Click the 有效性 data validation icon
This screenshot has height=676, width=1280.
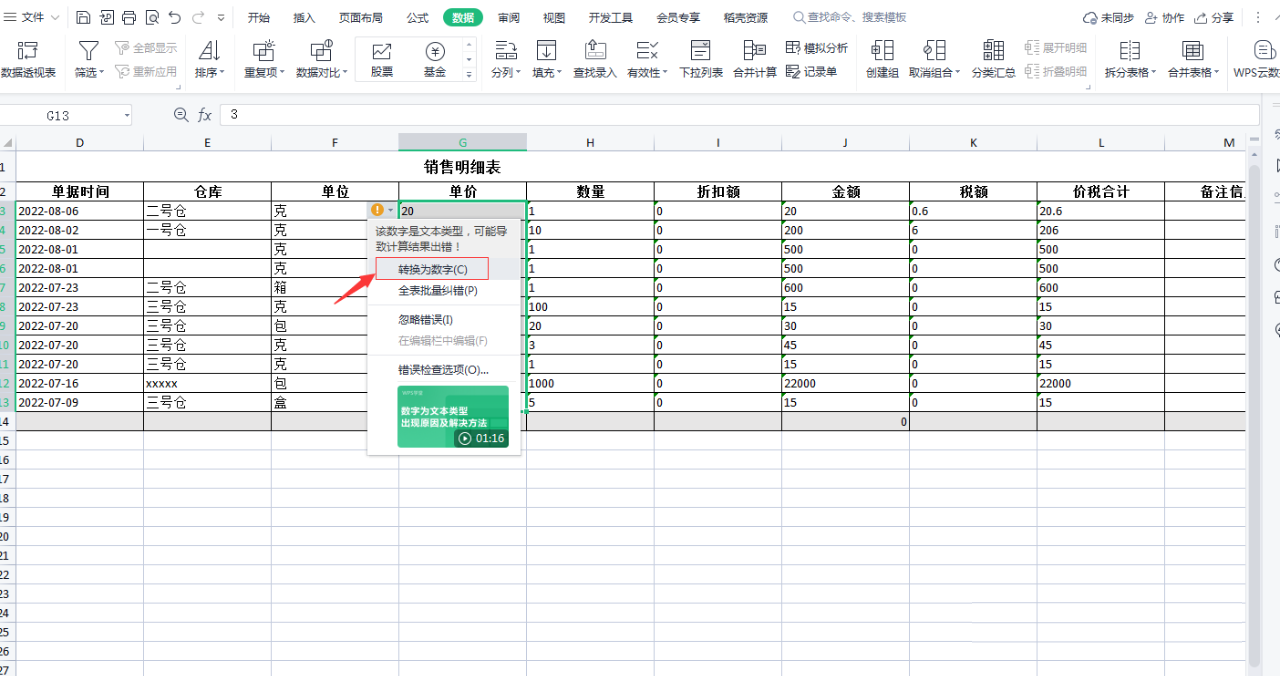(x=647, y=50)
